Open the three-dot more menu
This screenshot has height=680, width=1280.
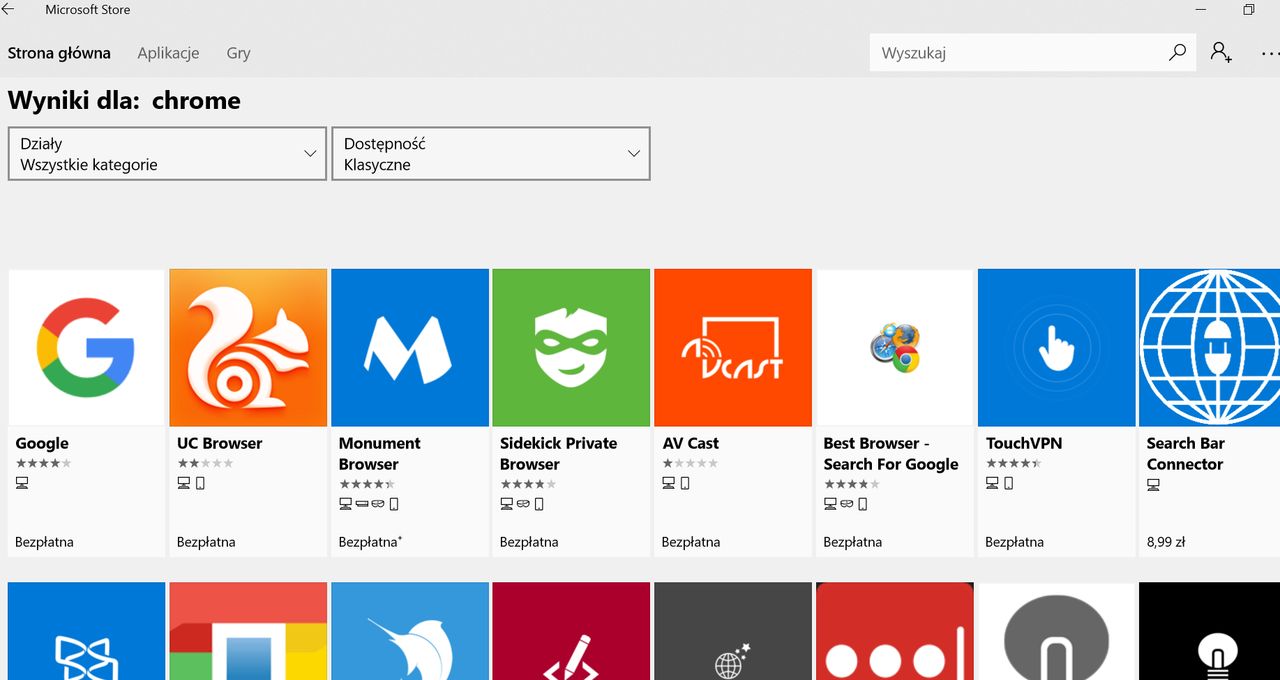click(x=1269, y=53)
